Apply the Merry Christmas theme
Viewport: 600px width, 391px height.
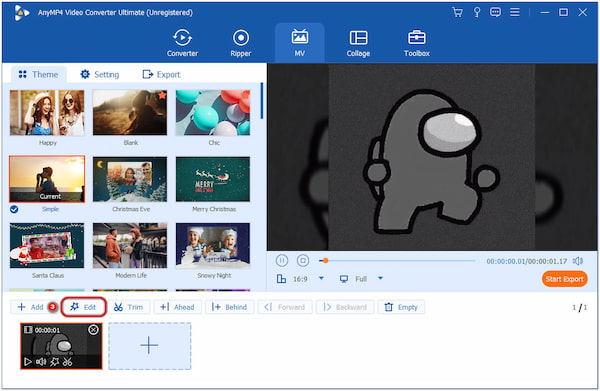pyautogui.click(x=213, y=179)
